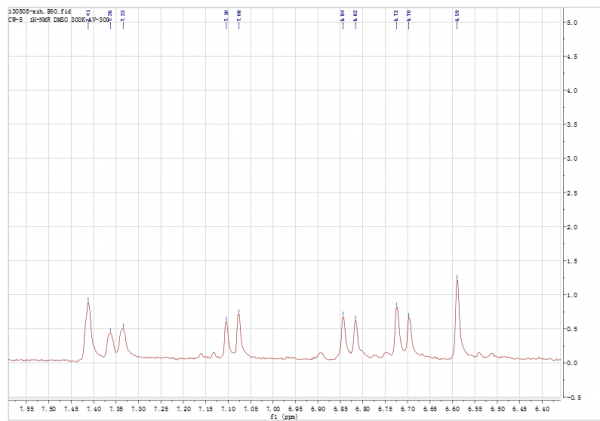Click the spectrum peak apex near 7.41 ppm
600x421 pixels.
88,303
